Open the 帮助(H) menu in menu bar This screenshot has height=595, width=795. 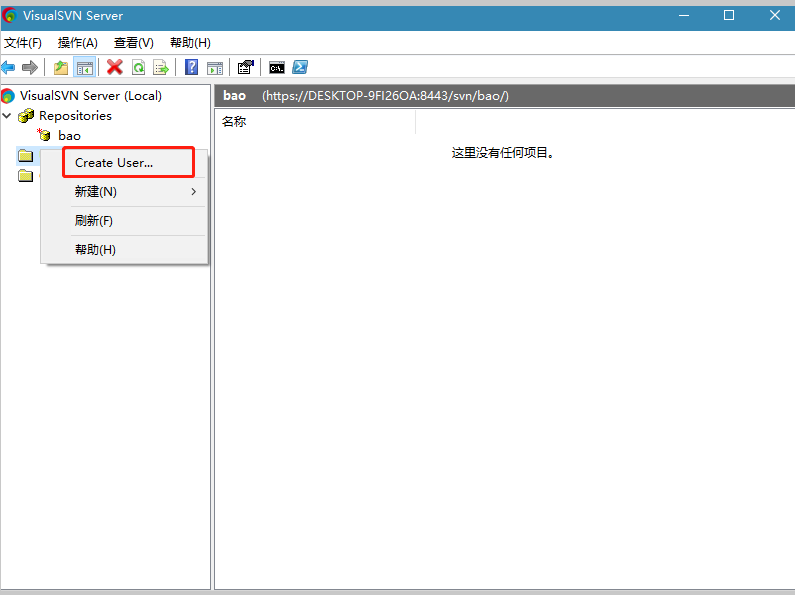tap(190, 43)
